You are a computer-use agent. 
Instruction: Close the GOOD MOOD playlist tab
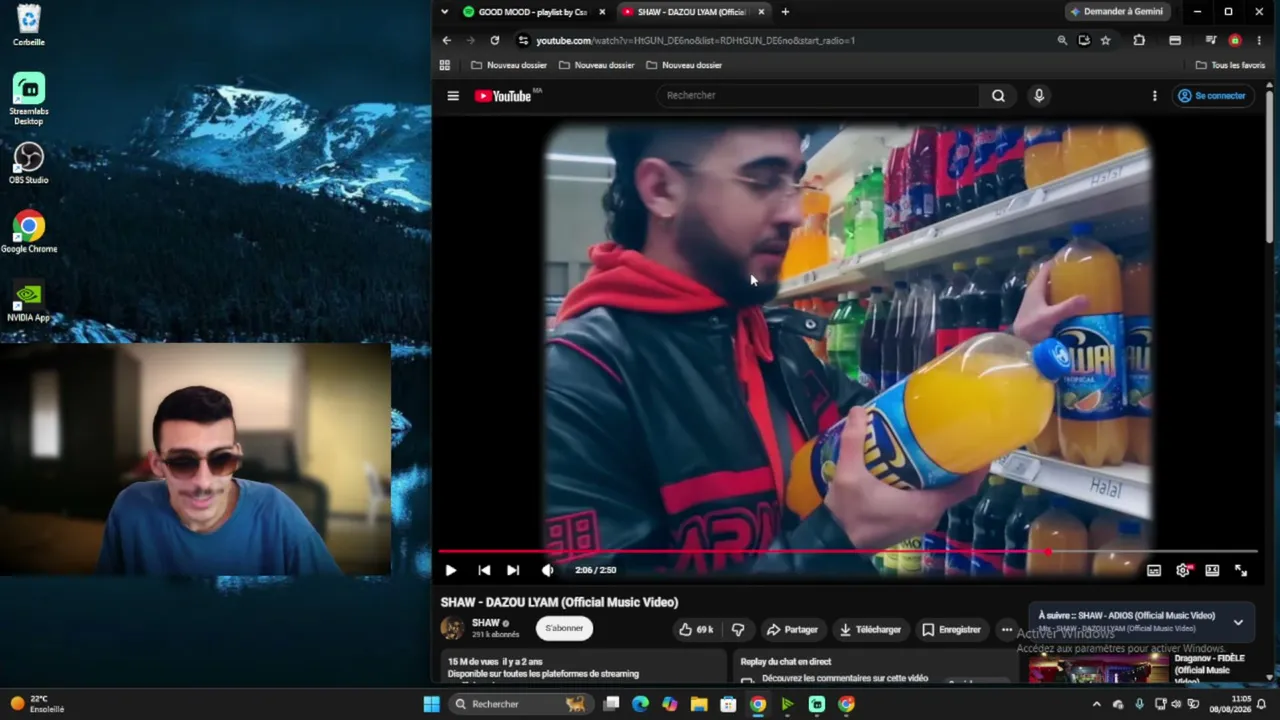602,12
